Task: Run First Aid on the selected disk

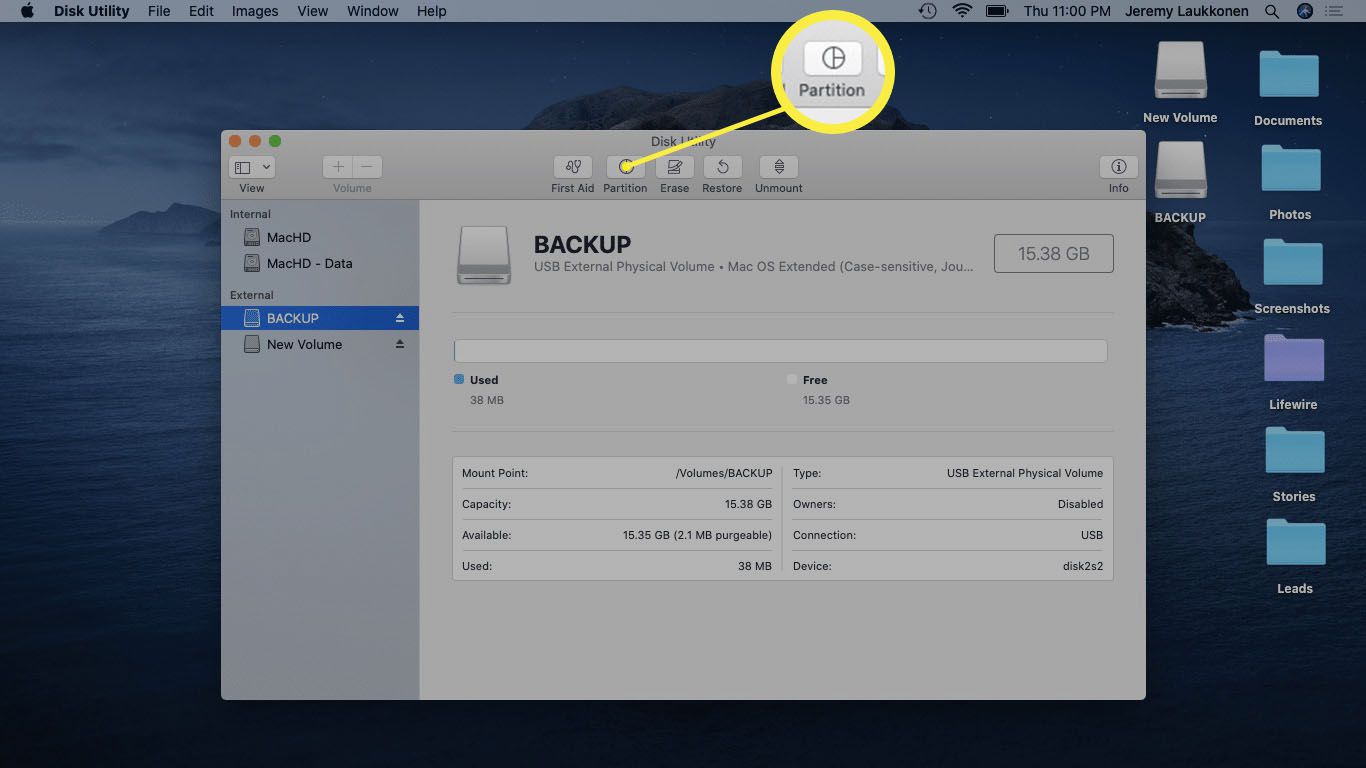Action: point(573,167)
